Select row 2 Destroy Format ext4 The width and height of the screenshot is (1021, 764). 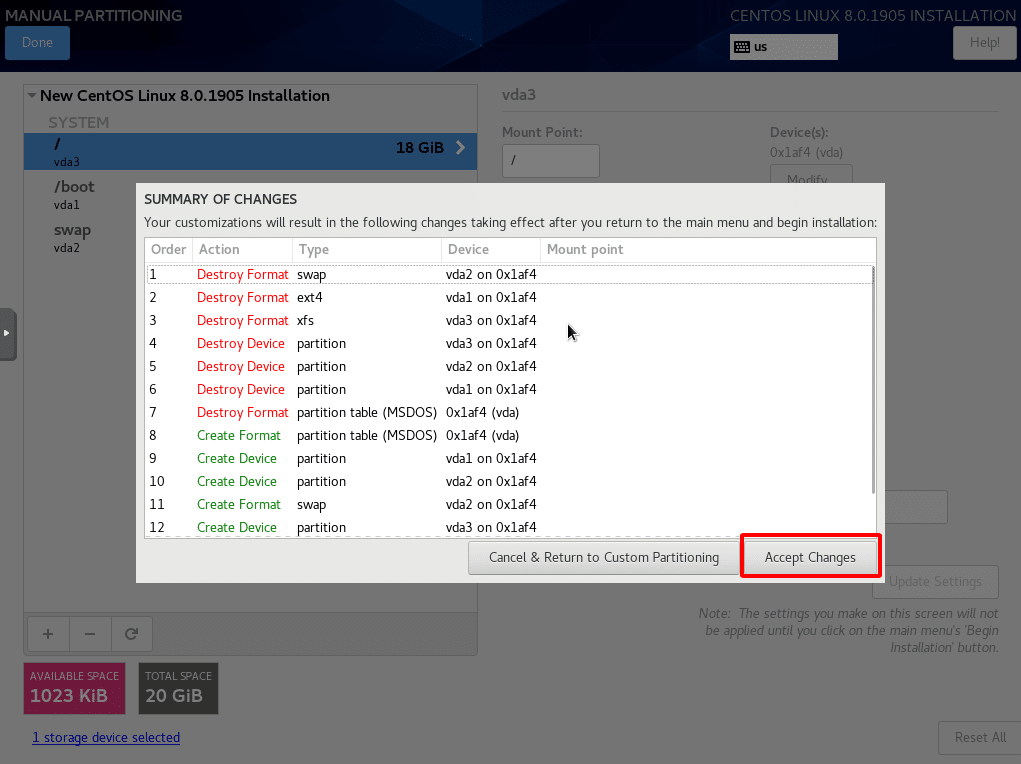coord(509,297)
